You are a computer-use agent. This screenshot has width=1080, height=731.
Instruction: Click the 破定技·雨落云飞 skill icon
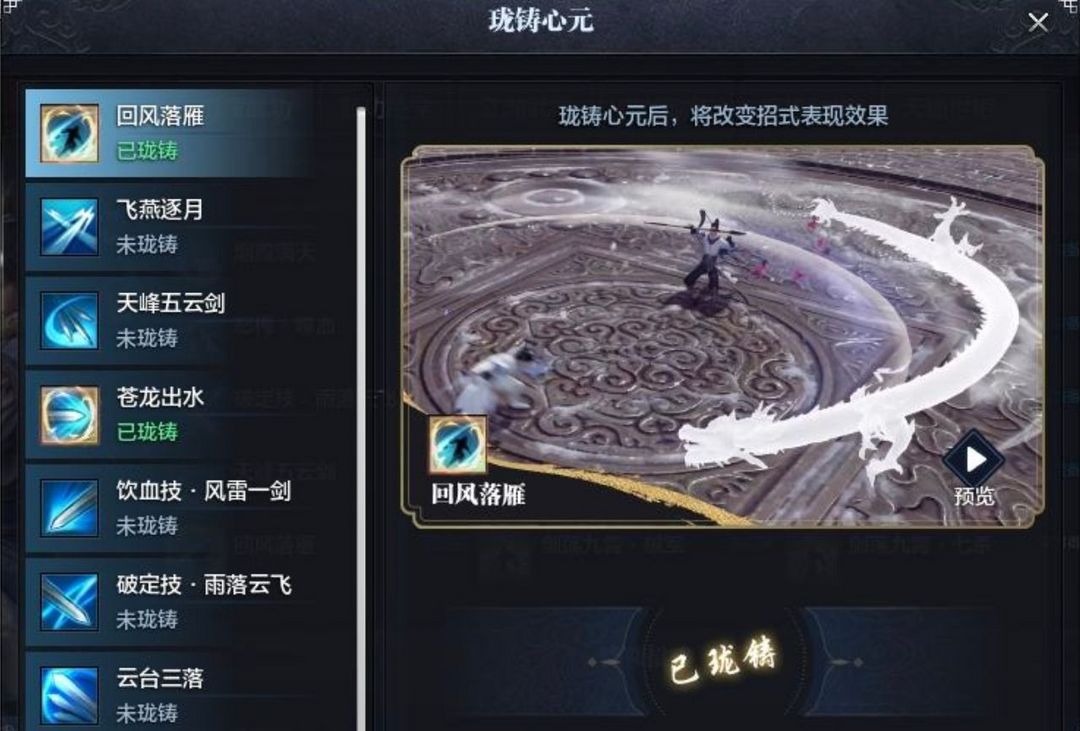(69, 601)
